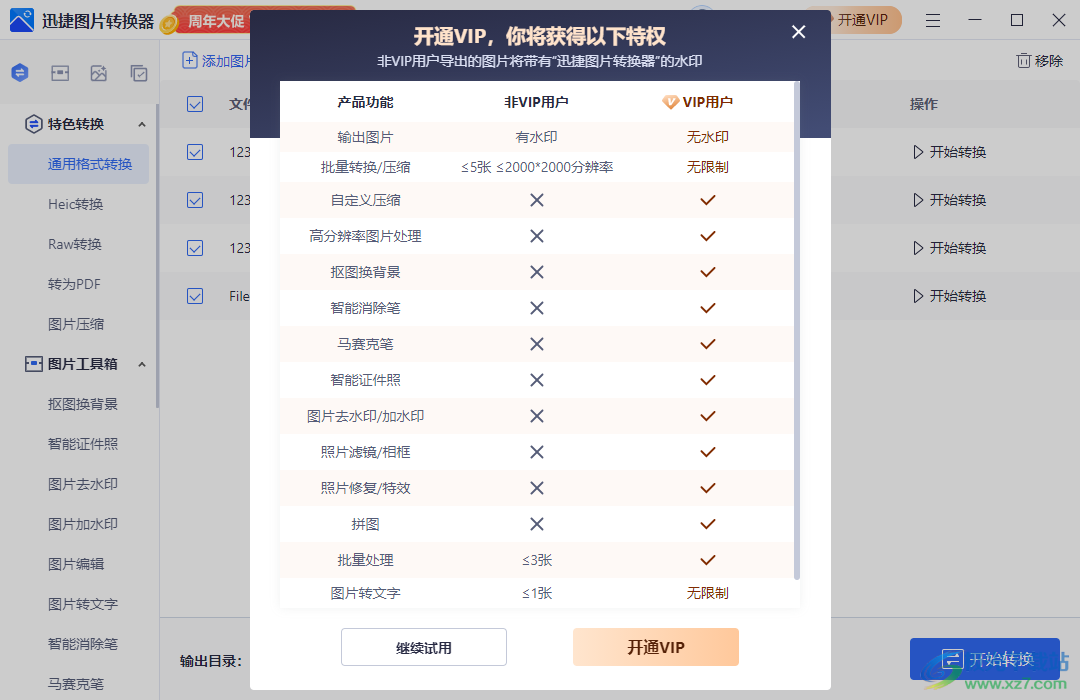Click the 特色转换 section icon
Viewport: 1080px width, 700px height.
33,124
